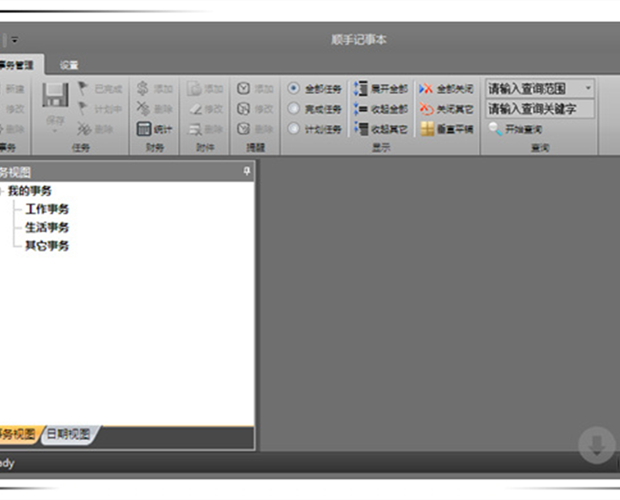620x500 pixels.
Task: Click the 顺手记事本 window title
Action: [359, 40]
